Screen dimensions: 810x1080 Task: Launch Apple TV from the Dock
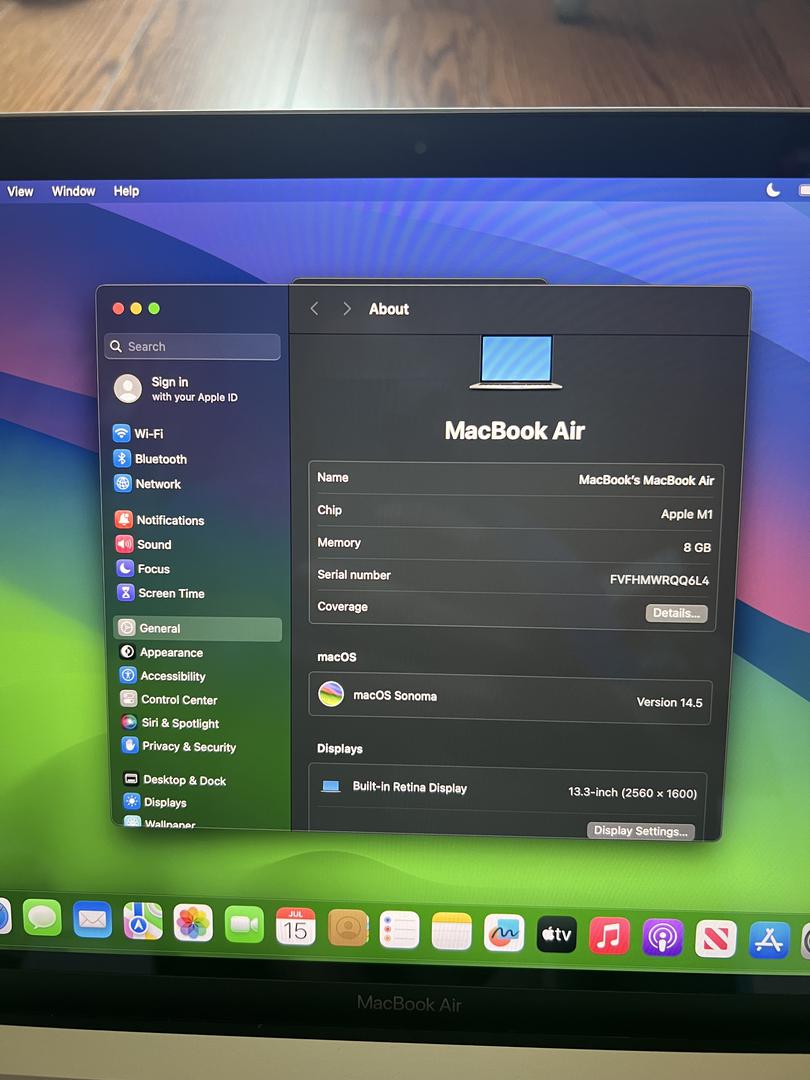coord(557,934)
